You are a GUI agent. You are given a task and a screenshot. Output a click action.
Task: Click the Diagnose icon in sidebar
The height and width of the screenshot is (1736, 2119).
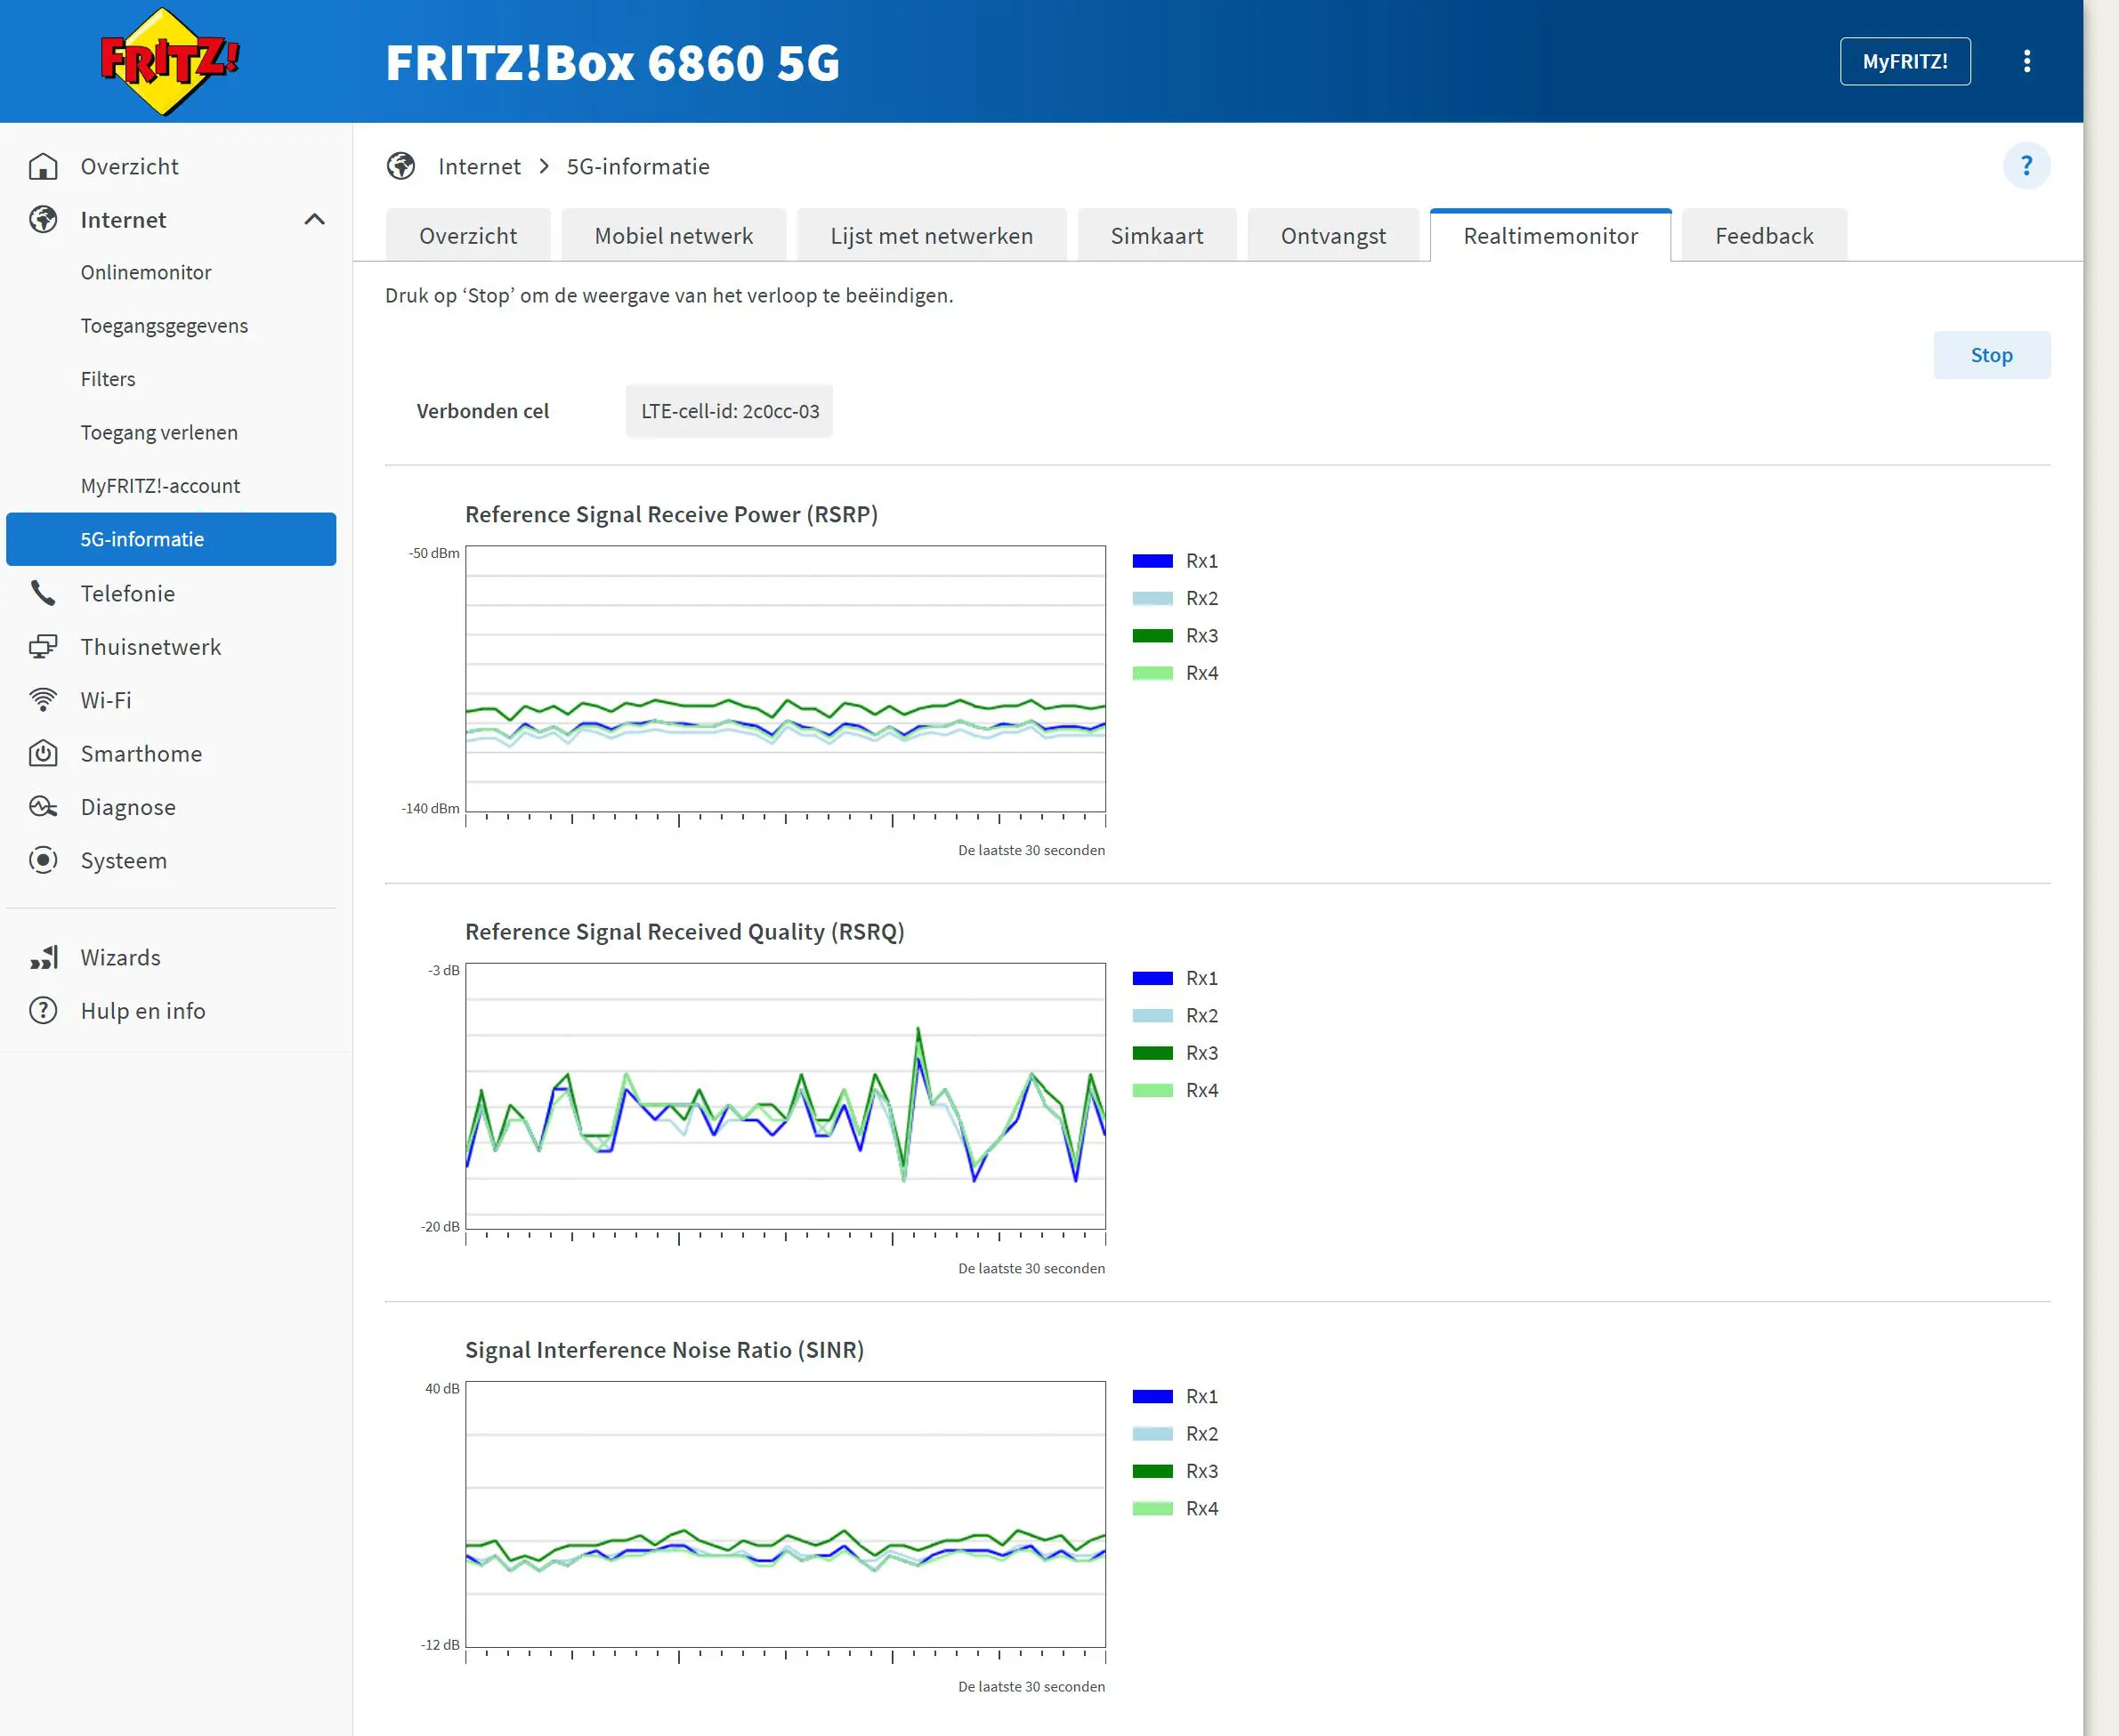[43, 807]
